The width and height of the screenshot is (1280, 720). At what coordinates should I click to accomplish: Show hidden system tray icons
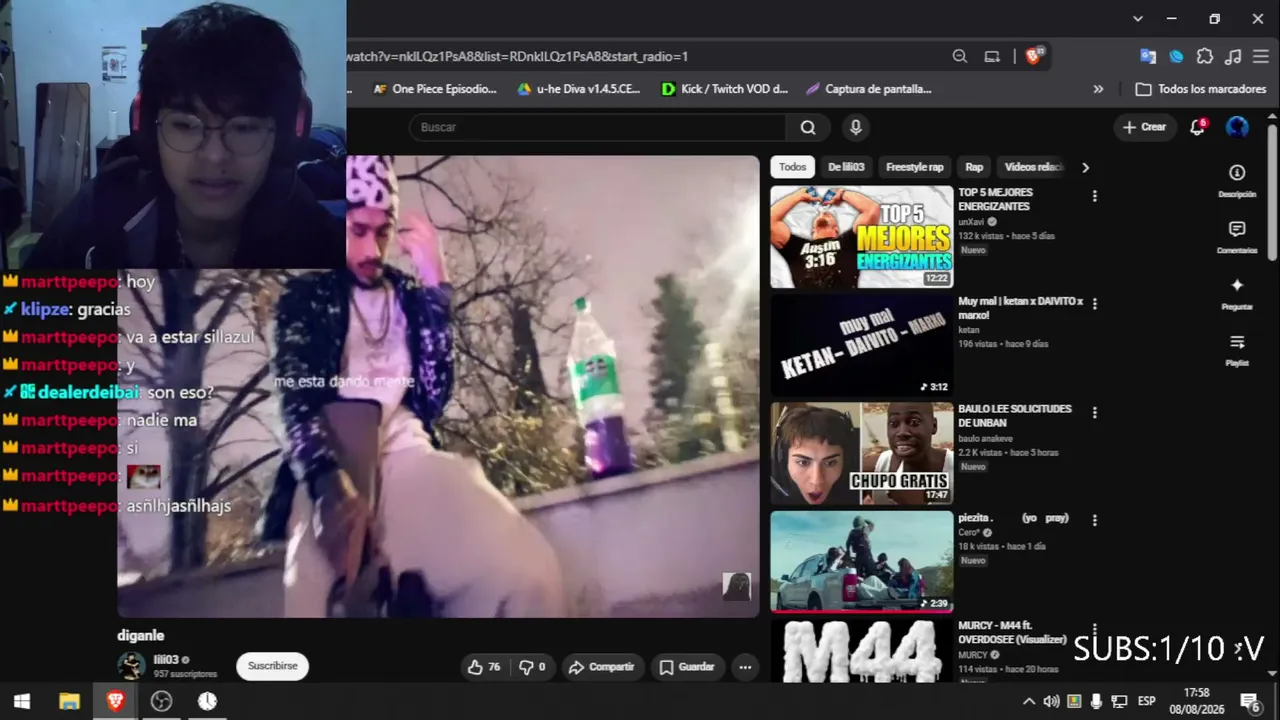[x=1028, y=701]
